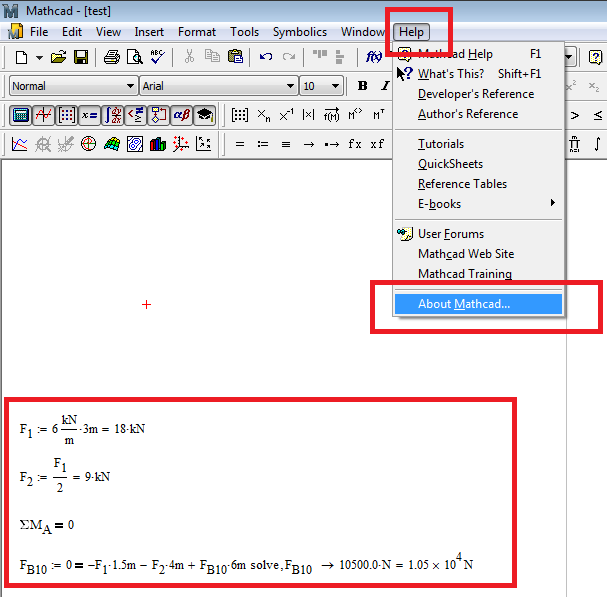
Task: Click the evaluate numerically = icon
Action: point(240,145)
